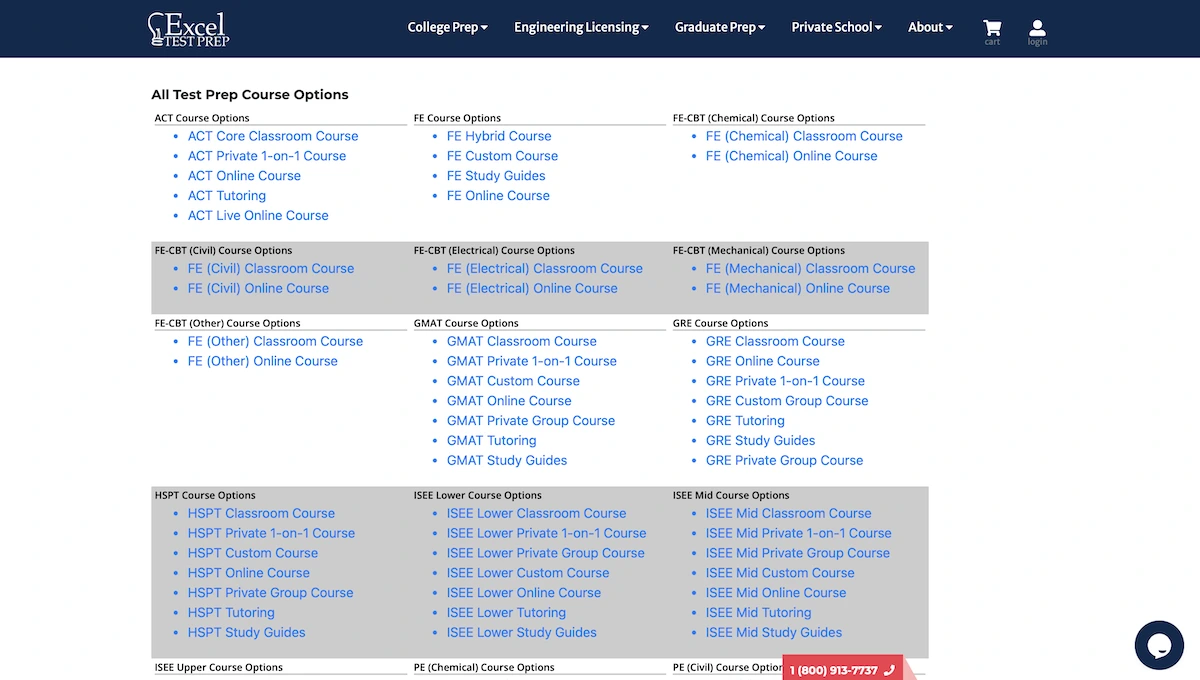
Task: Call using the red phone number banner
Action: tap(842, 669)
